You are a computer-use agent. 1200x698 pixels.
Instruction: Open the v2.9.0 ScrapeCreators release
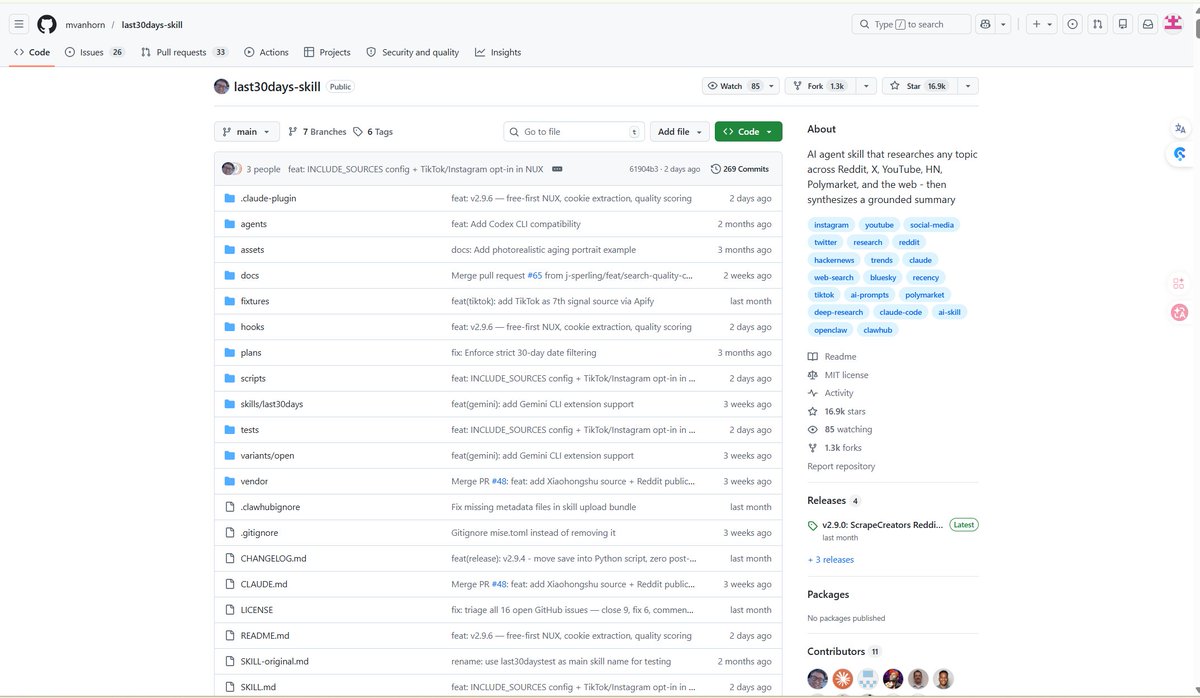(884, 525)
